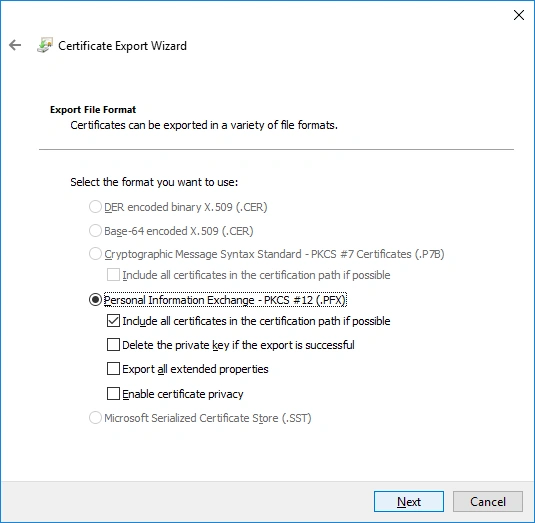Enable certificate privacy checkbox
535x523 pixels.
click(113, 394)
